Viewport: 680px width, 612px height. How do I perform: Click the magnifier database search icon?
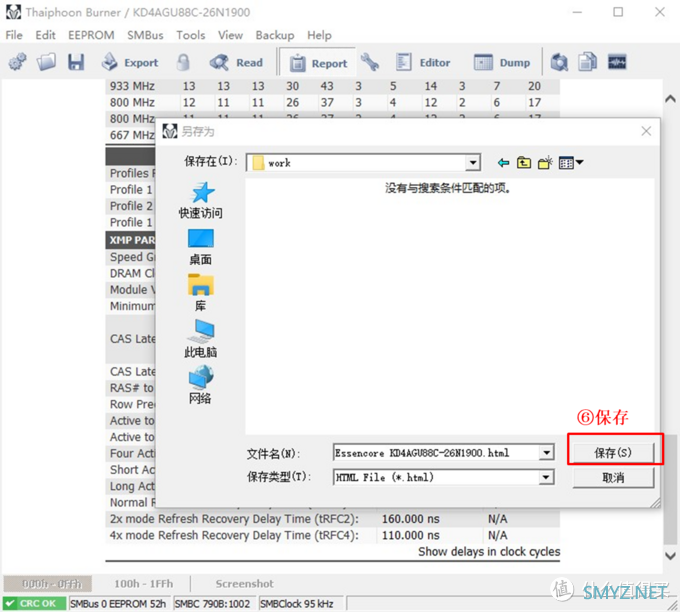coord(559,62)
